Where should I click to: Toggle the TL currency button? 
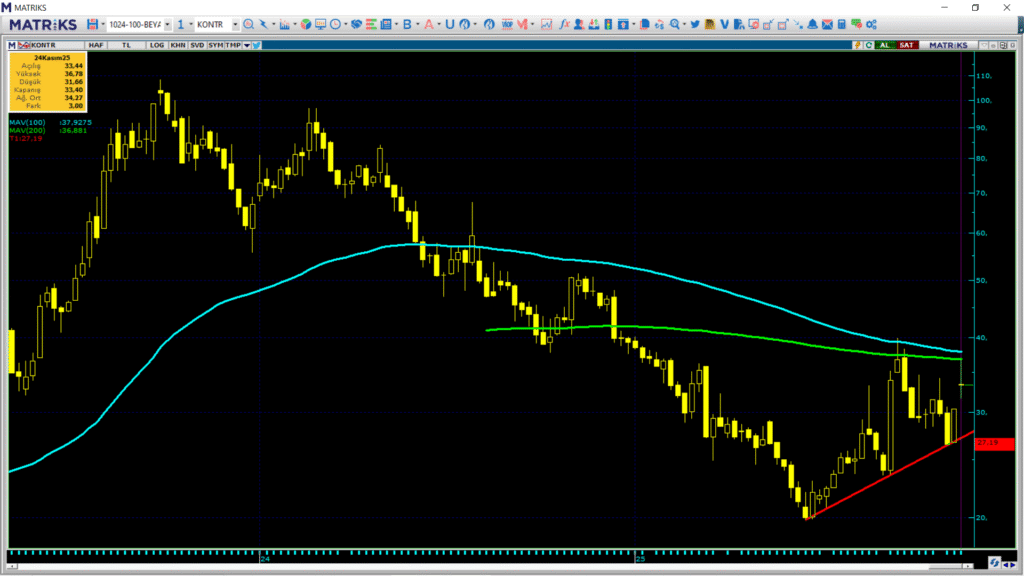[127, 45]
